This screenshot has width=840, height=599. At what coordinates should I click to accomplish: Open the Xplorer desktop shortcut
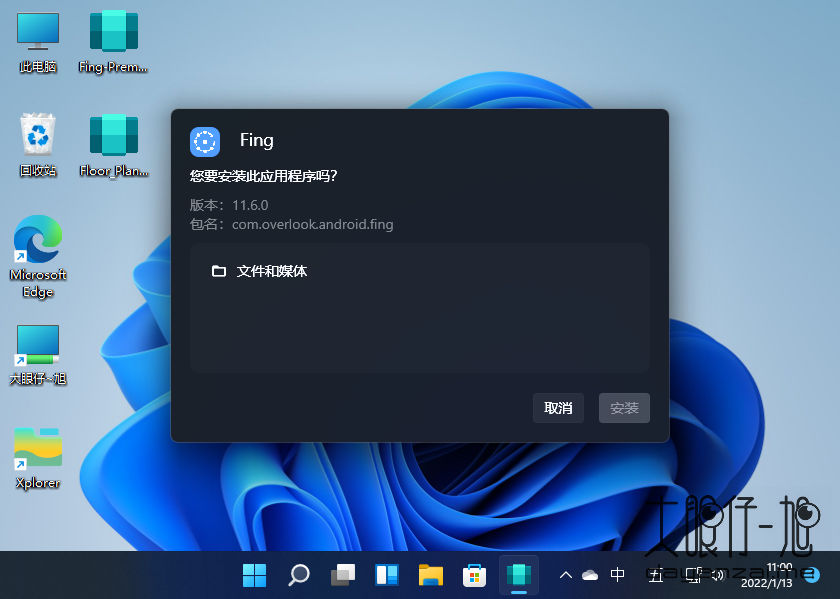click(x=38, y=459)
